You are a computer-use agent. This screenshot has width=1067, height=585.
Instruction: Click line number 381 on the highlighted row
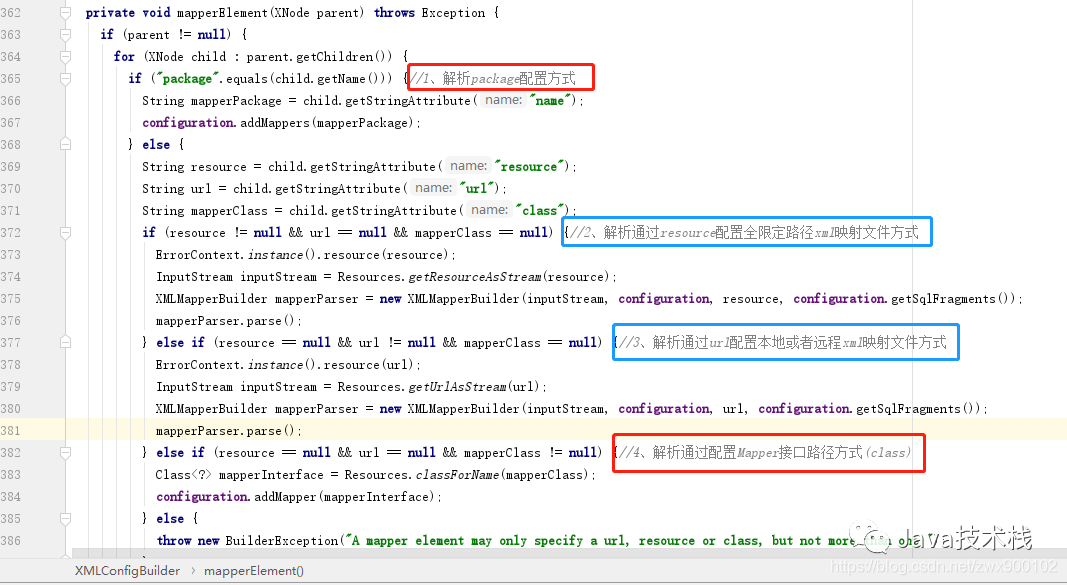click(11, 431)
